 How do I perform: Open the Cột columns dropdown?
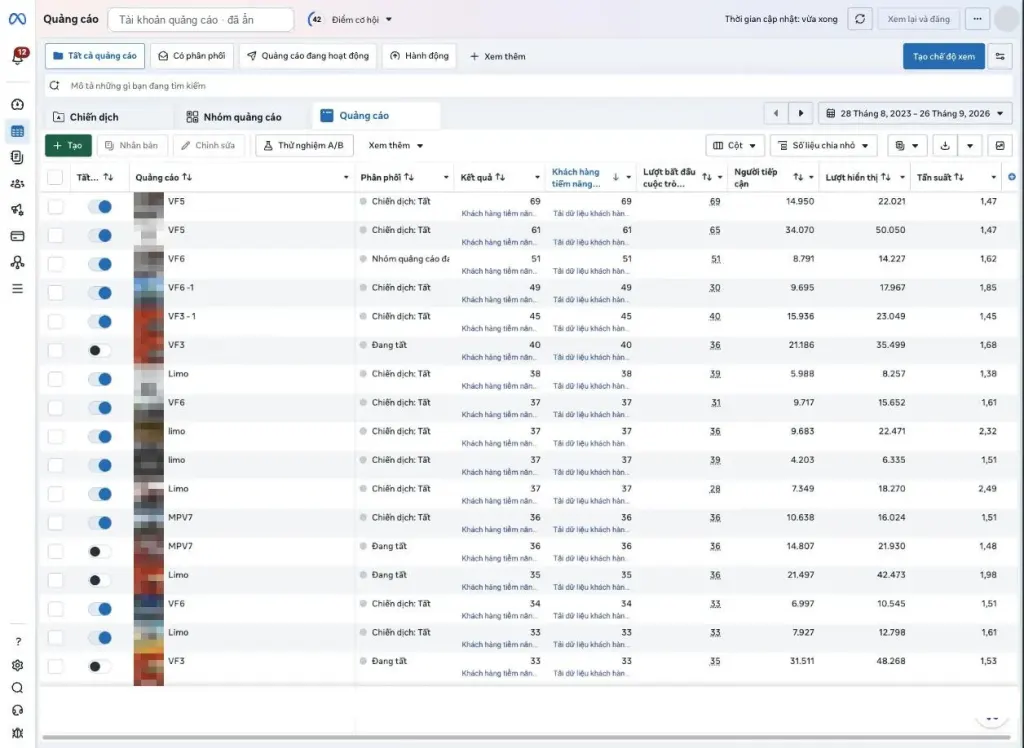[735, 146]
